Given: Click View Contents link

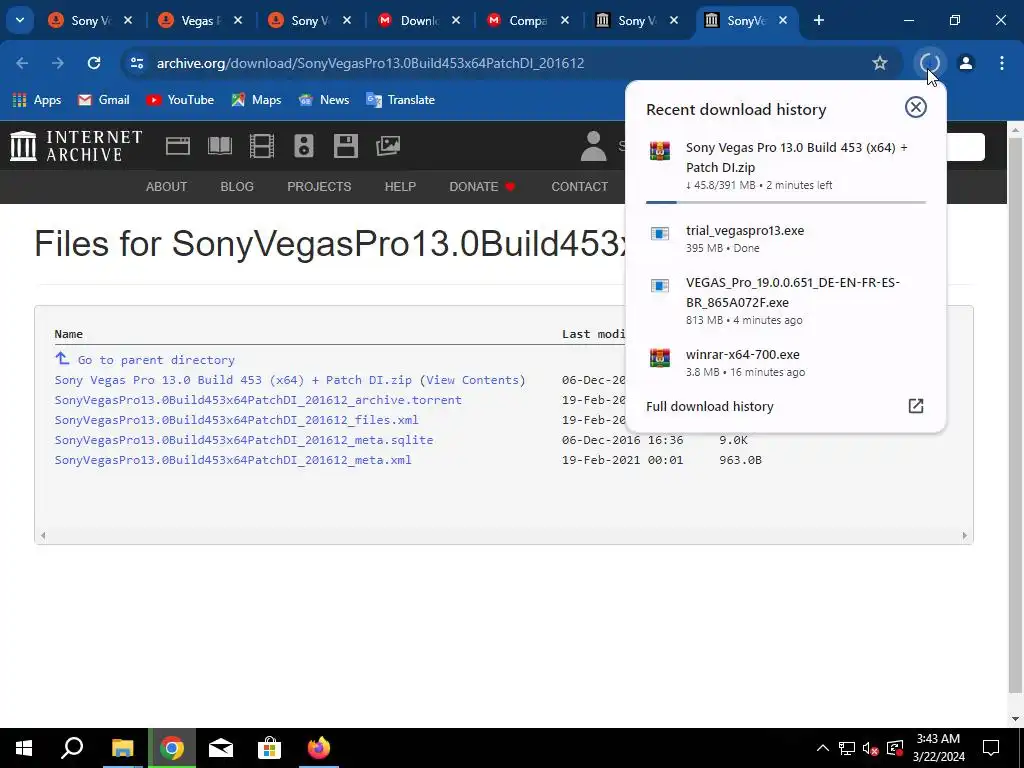Looking at the screenshot, I should coord(472,380).
